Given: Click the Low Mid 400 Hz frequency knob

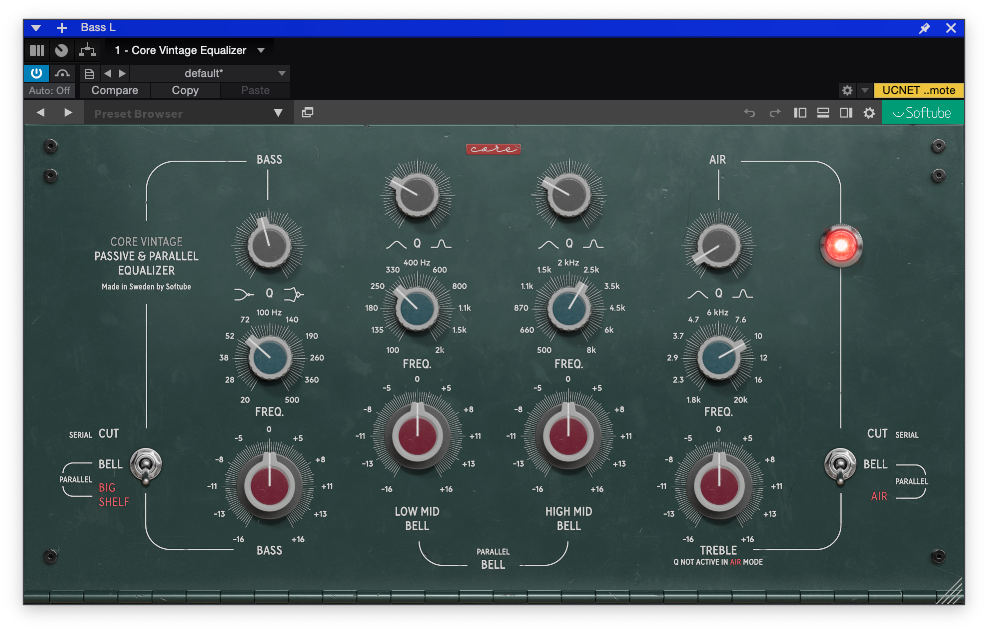Looking at the screenshot, I should pyautogui.click(x=416, y=308).
